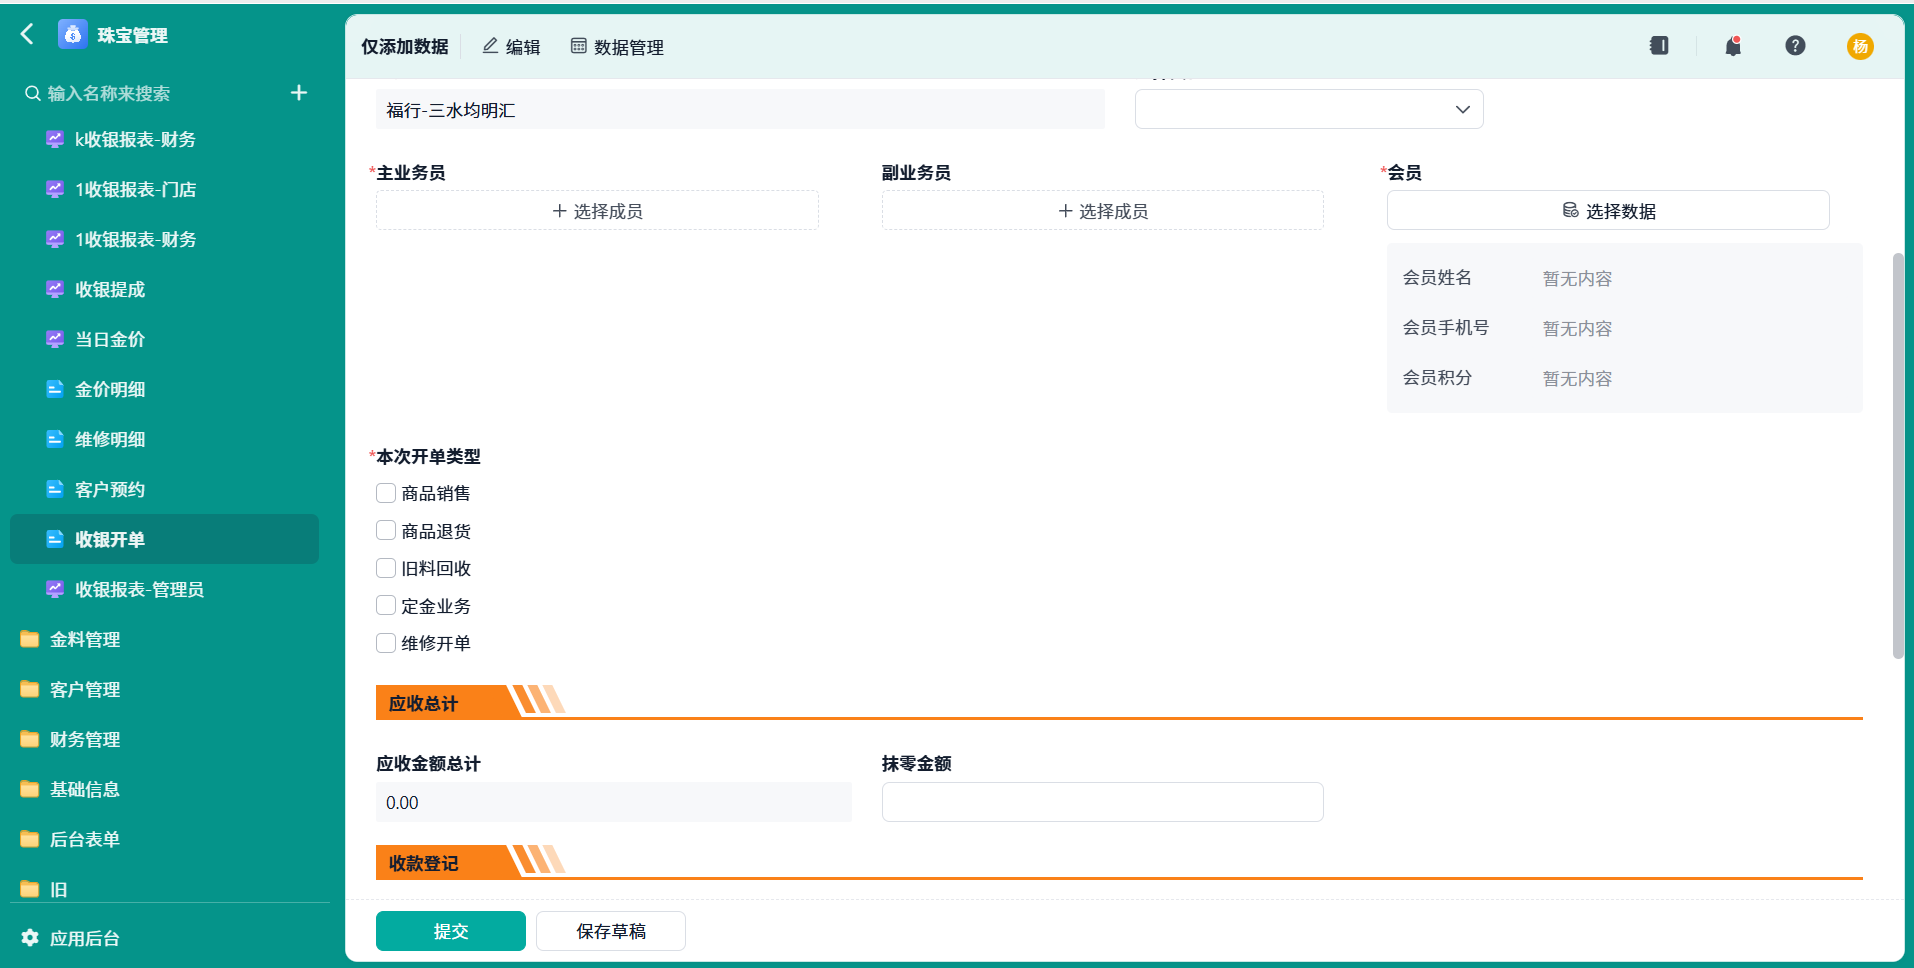Click the vertical scrollbar of the form

pos(1898,455)
